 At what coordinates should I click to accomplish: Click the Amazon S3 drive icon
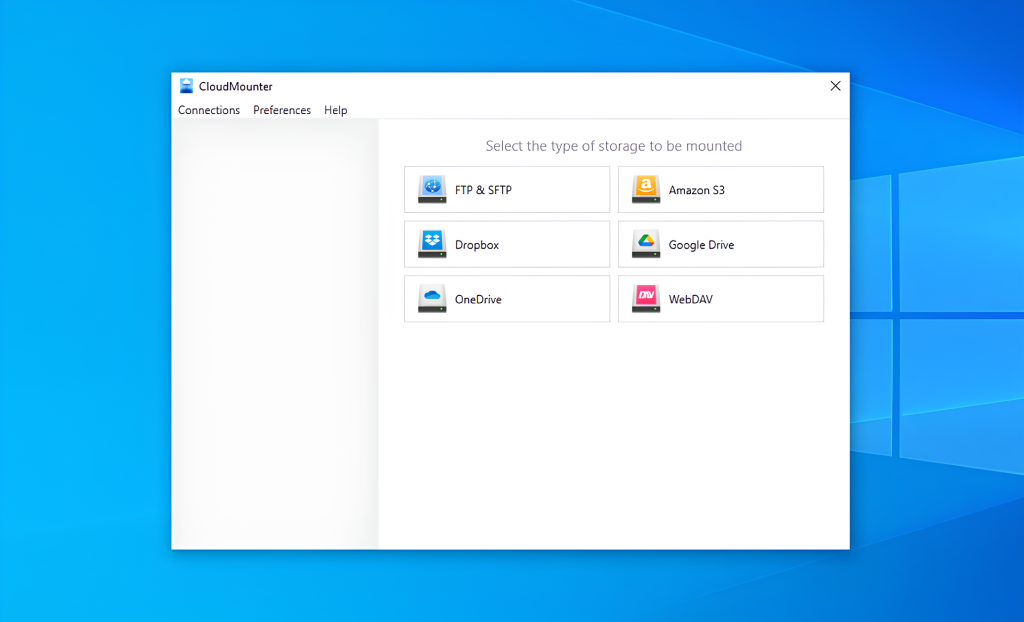click(645, 189)
